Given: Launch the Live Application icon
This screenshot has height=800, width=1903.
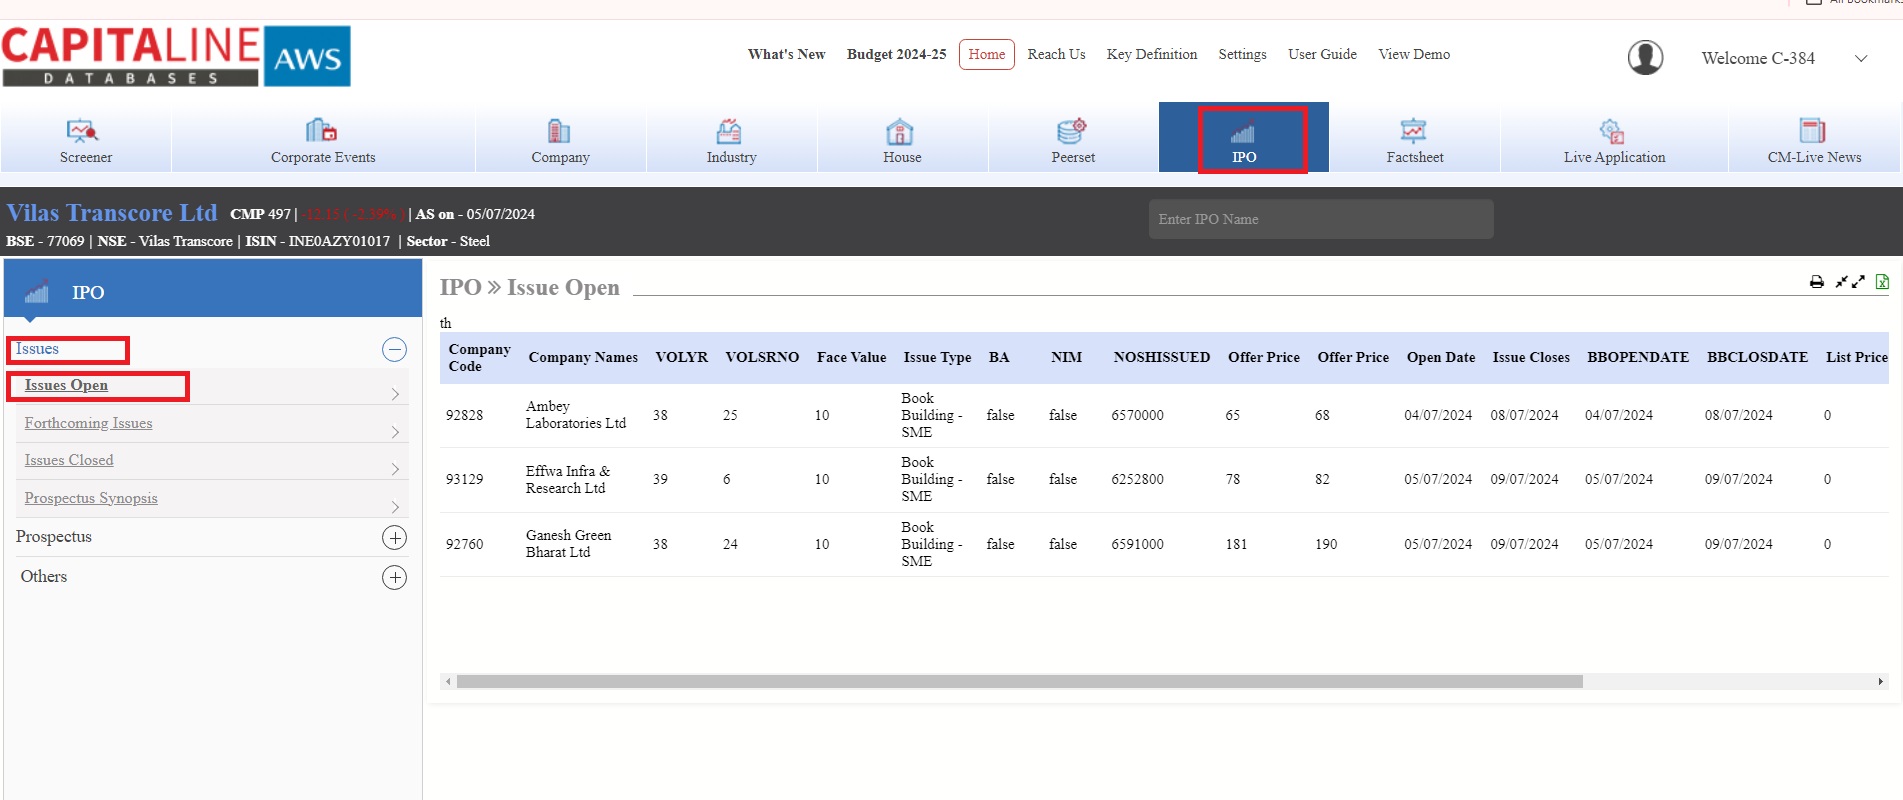Looking at the screenshot, I should 1613,131.
